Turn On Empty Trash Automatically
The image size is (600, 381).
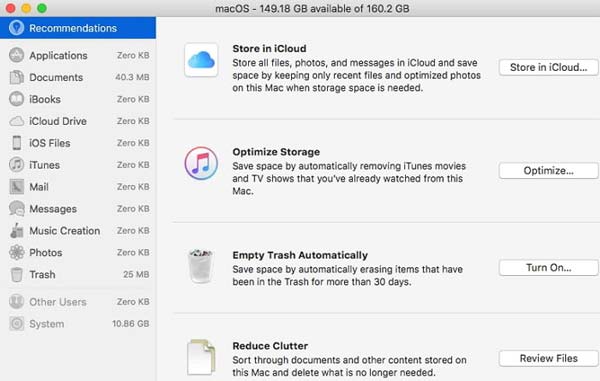click(x=548, y=268)
